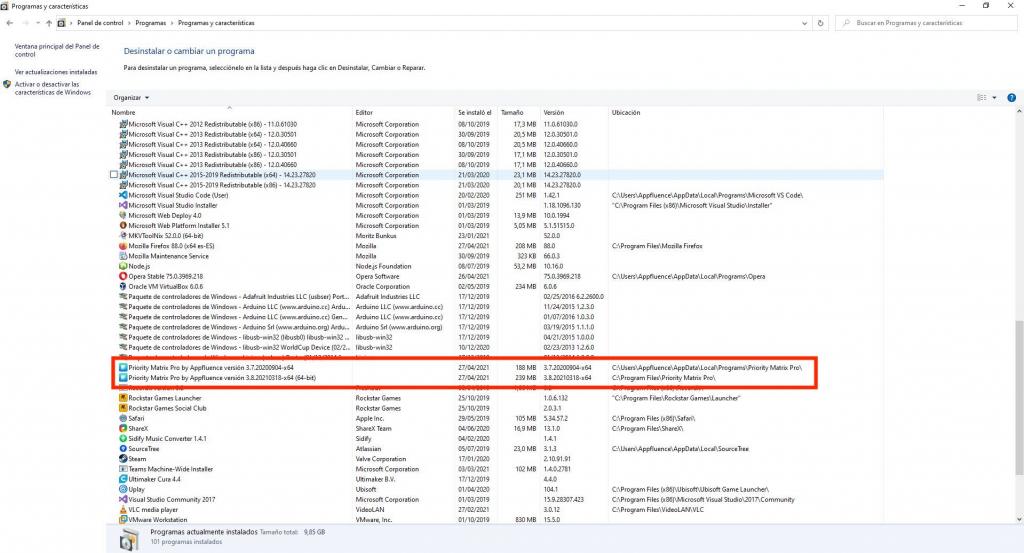Open Ver actualizaciones instaladas link
The width and height of the screenshot is (1024, 553).
pos(56,72)
